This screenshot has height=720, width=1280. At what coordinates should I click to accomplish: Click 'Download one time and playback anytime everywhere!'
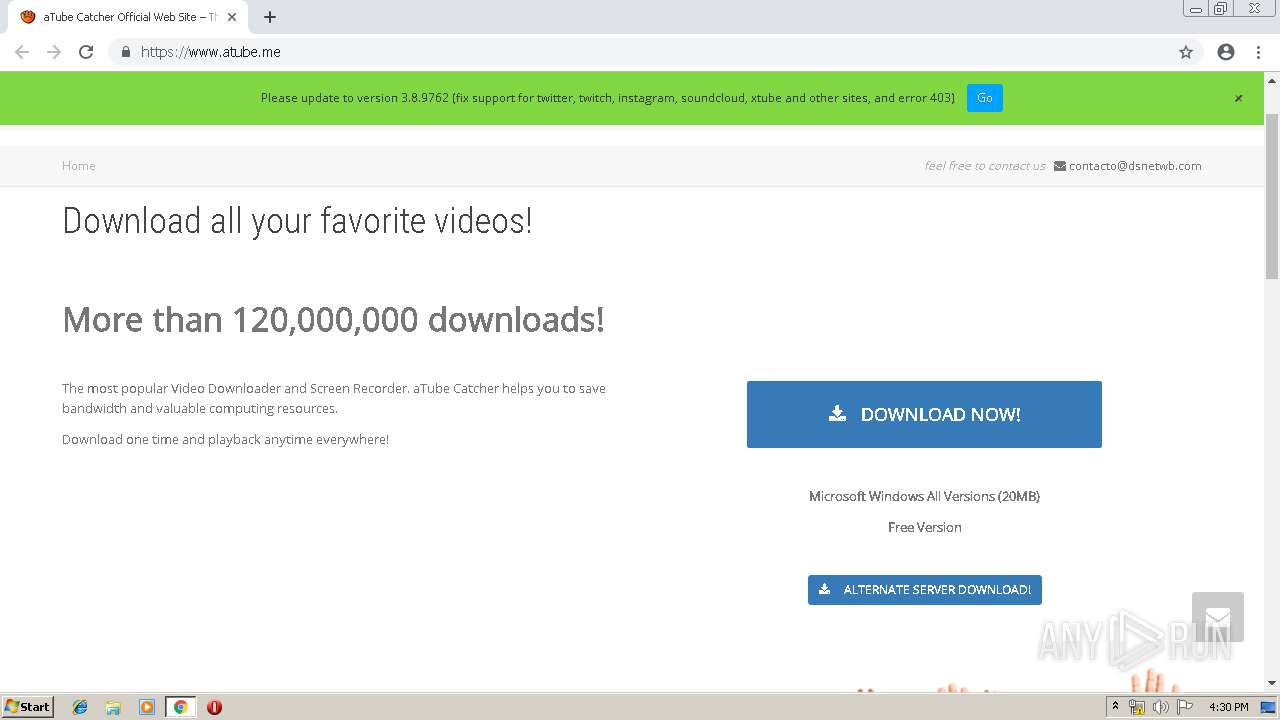click(x=225, y=439)
